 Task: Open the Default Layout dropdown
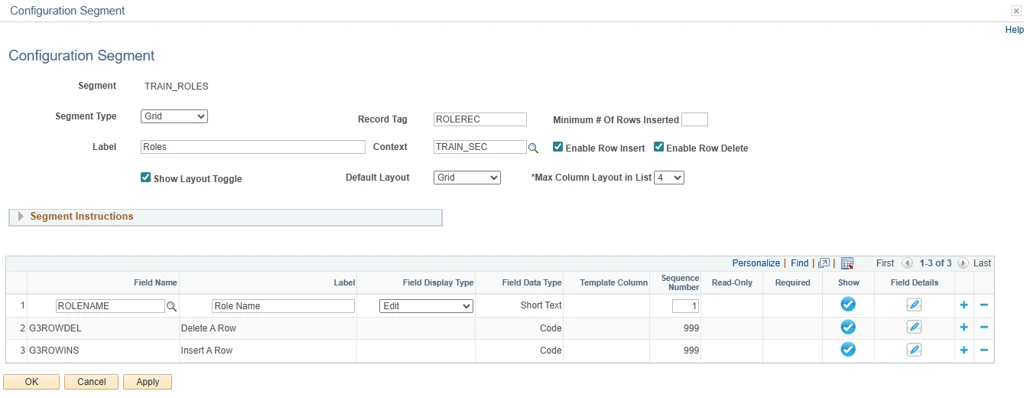tap(467, 178)
